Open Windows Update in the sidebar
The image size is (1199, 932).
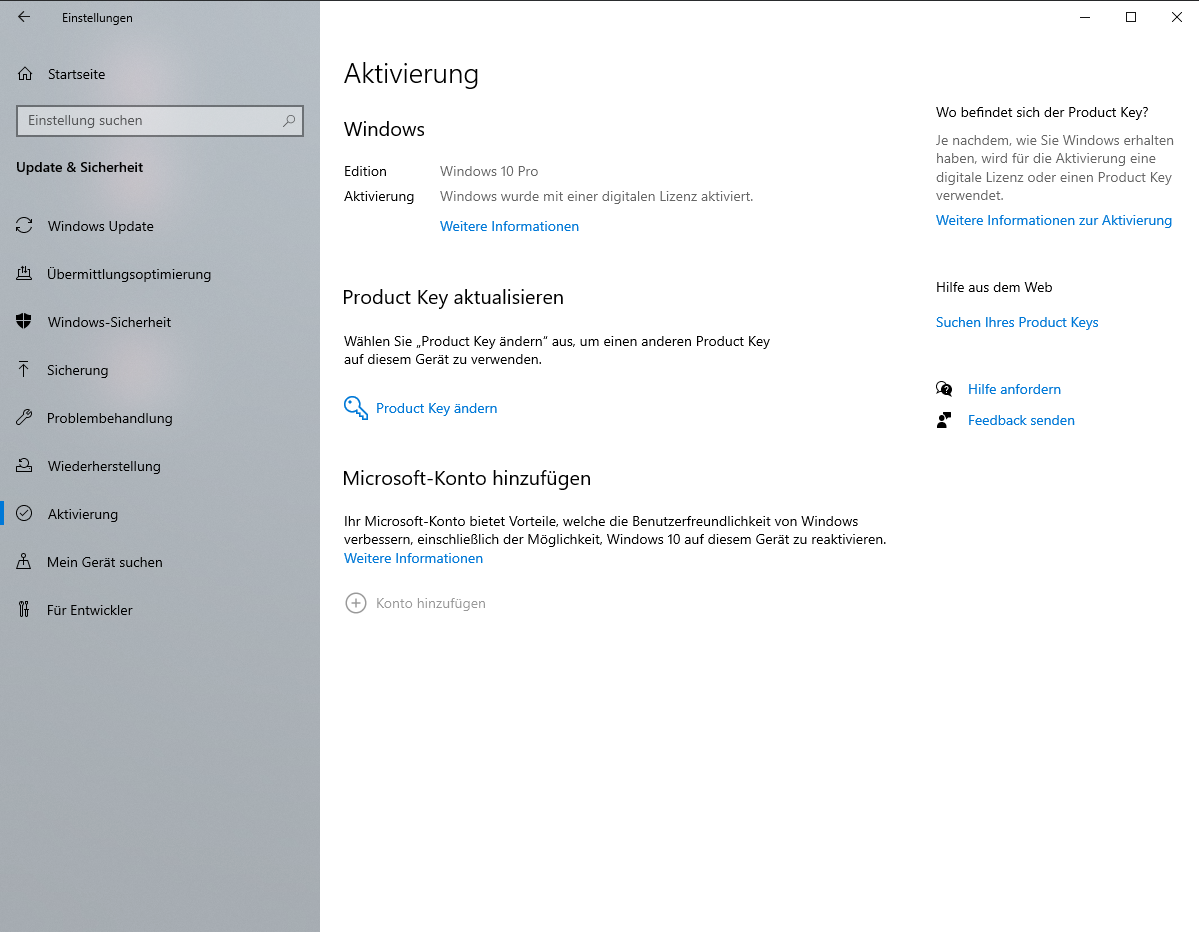pos(100,226)
